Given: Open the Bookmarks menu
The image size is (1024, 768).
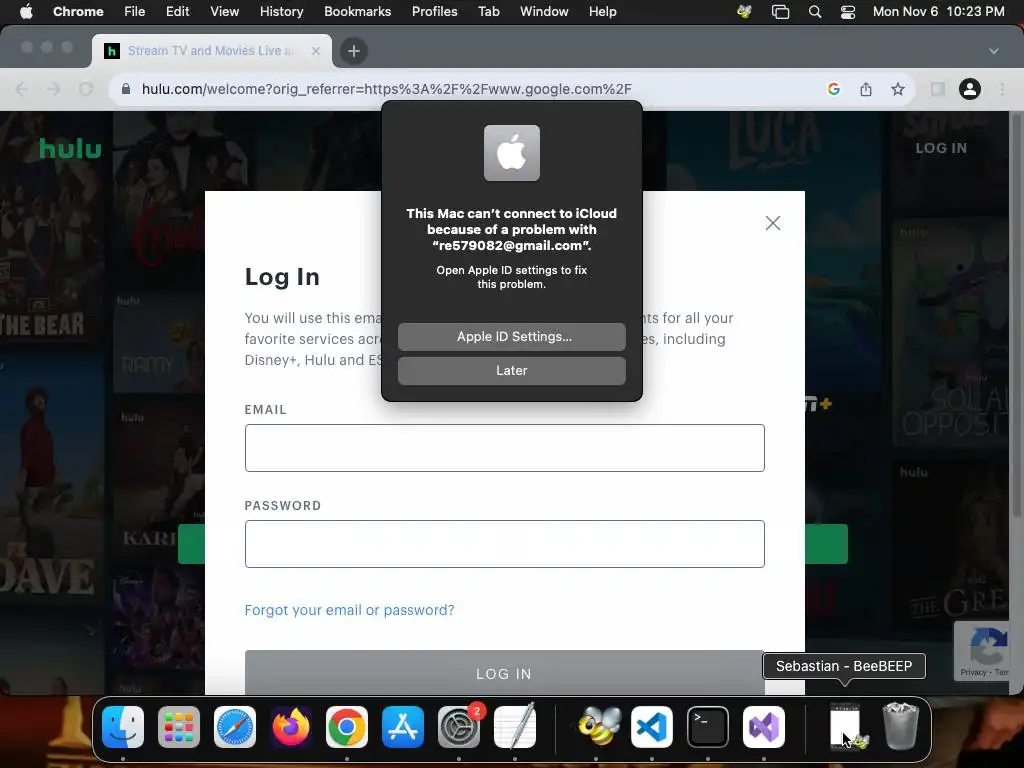Looking at the screenshot, I should (357, 12).
